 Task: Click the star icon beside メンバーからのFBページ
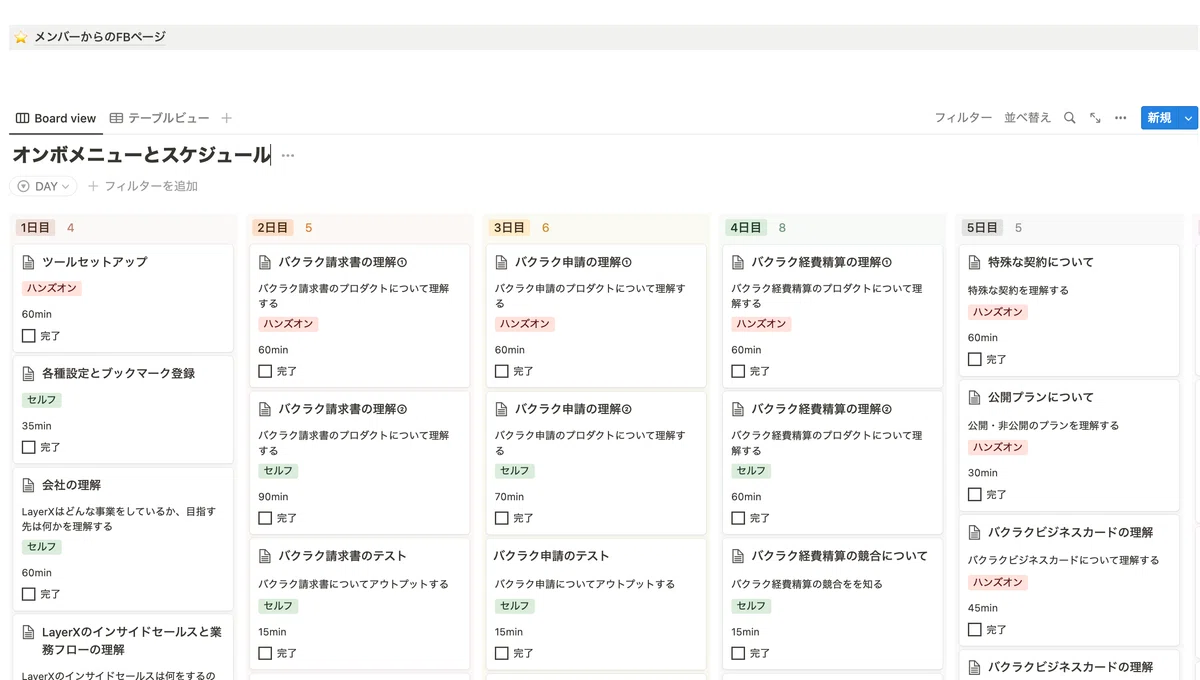pyautogui.click(x=21, y=37)
